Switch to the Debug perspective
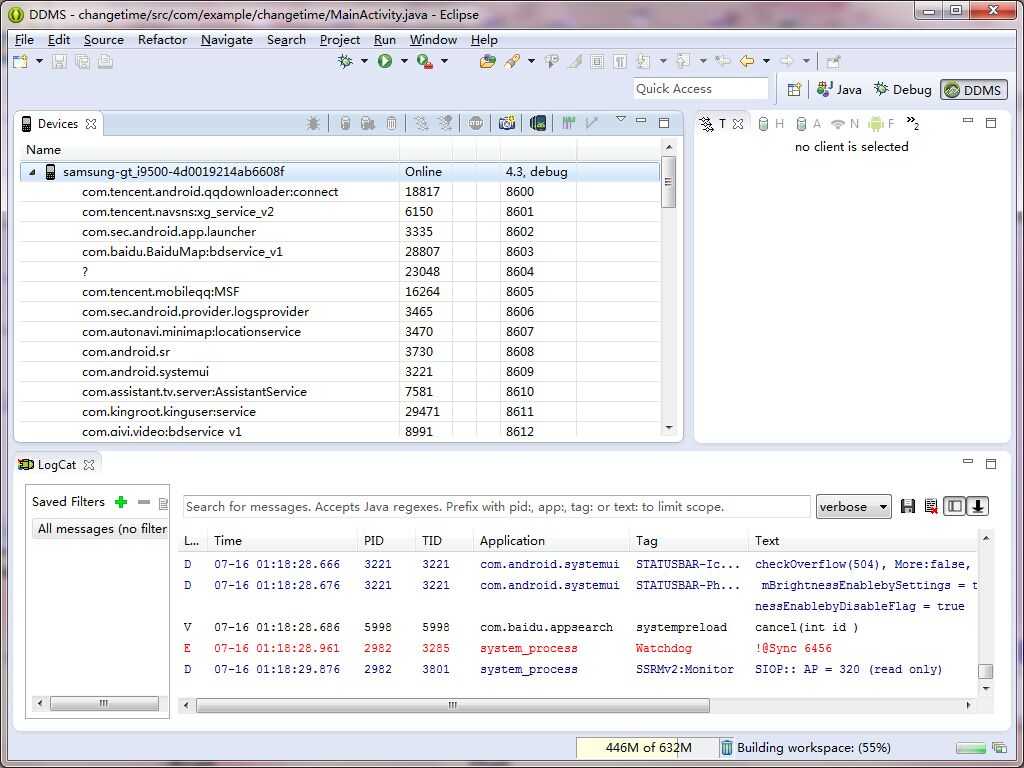This screenshot has height=768, width=1024. (x=903, y=89)
